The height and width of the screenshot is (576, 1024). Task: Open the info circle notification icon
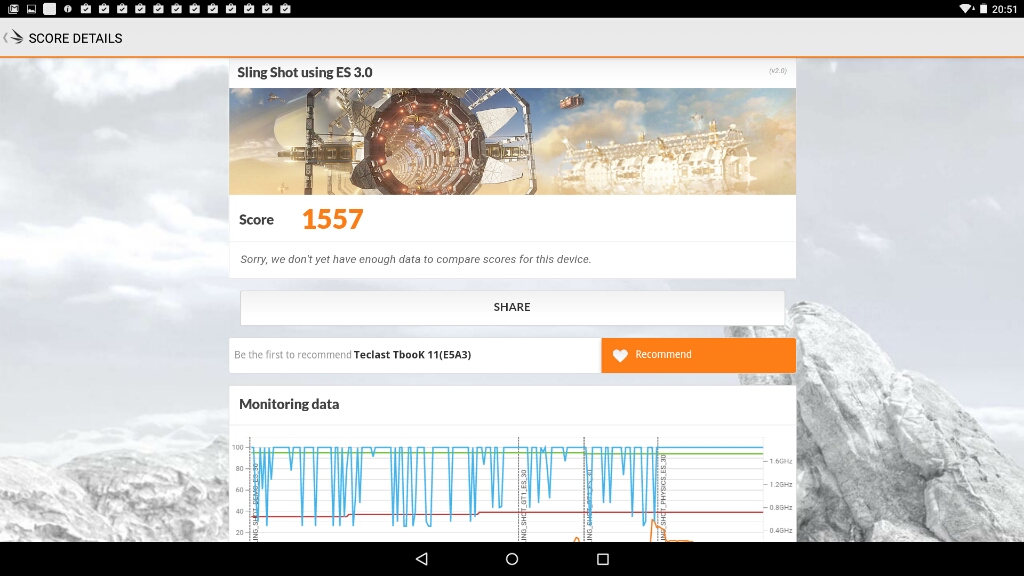click(68, 8)
